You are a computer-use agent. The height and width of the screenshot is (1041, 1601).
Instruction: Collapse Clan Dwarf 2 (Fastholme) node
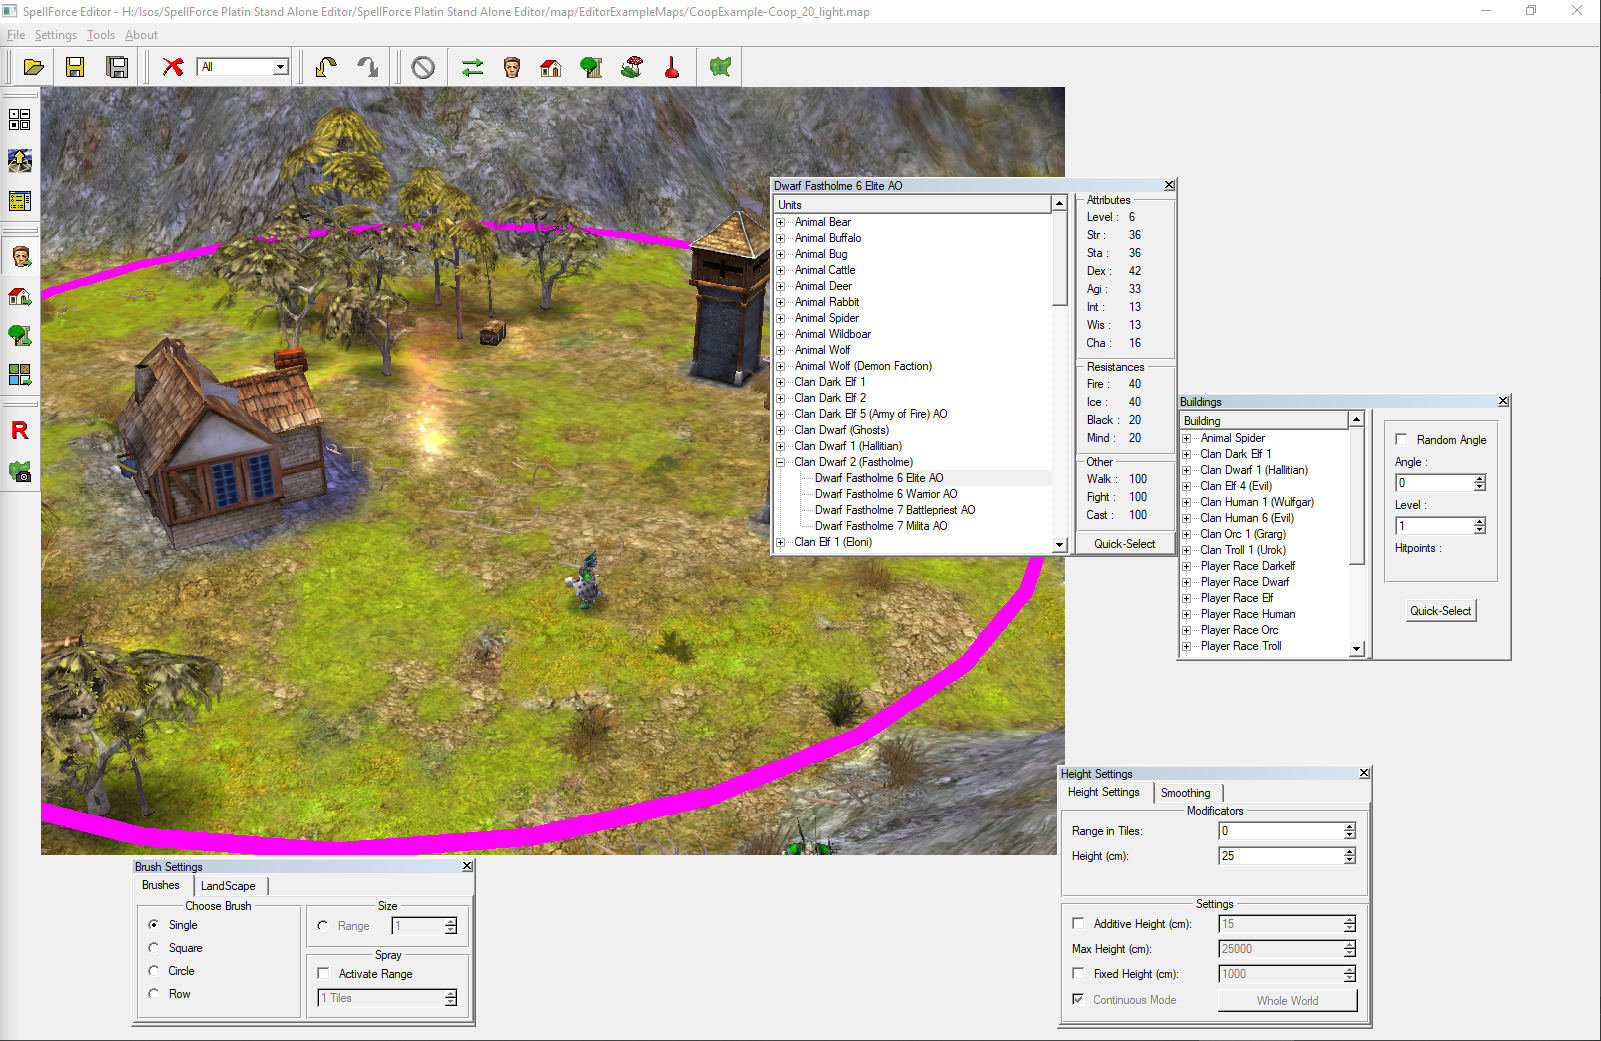pyautogui.click(x=781, y=462)
